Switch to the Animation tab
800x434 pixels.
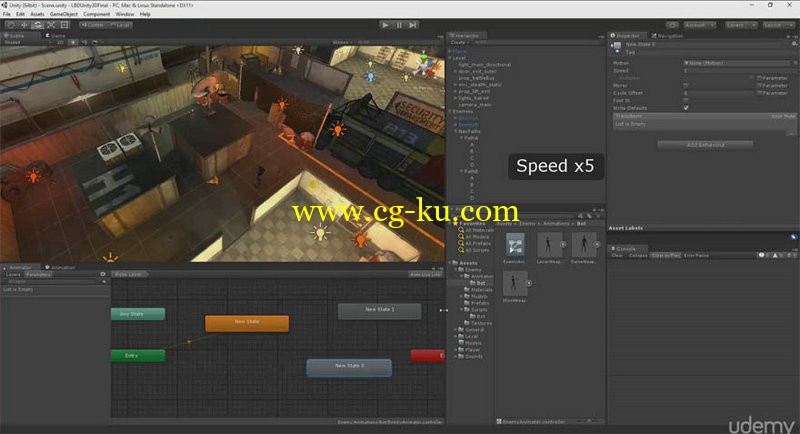pos(60,267)
